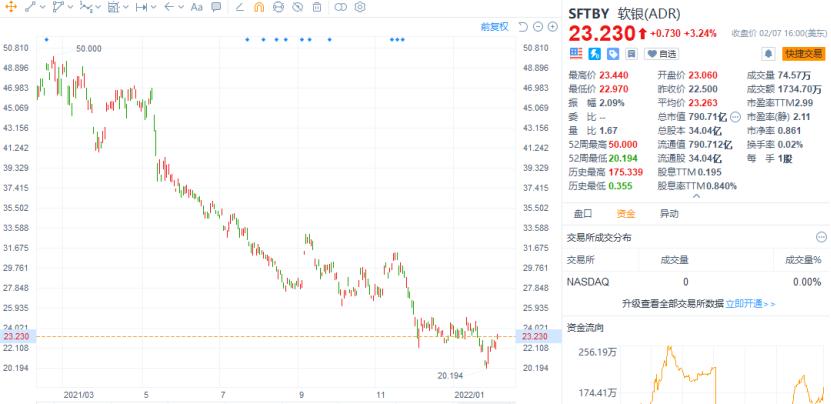Select the Aa text annotation tool
This screenshot has width=831, height=404.
(x=197, y=7)
